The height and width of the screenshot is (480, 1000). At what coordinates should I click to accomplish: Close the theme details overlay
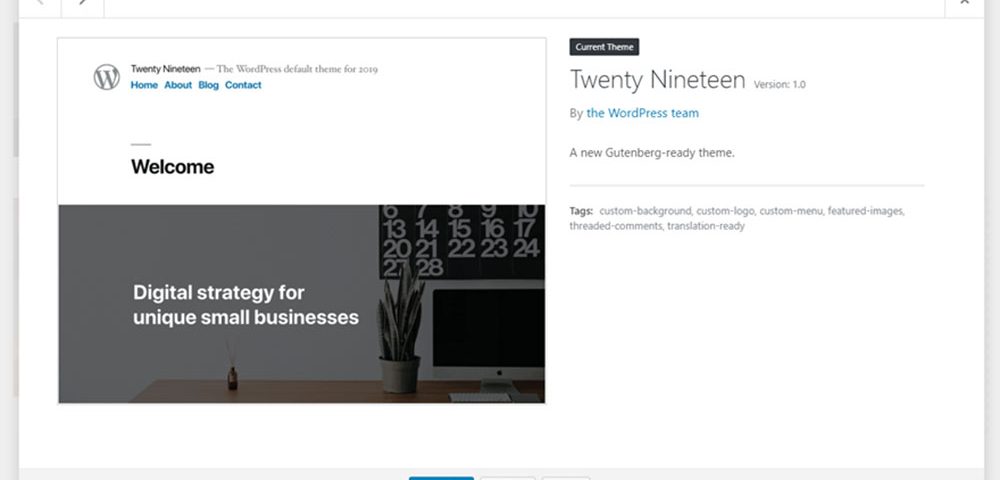pyautogui.click(x=964, y=4)
